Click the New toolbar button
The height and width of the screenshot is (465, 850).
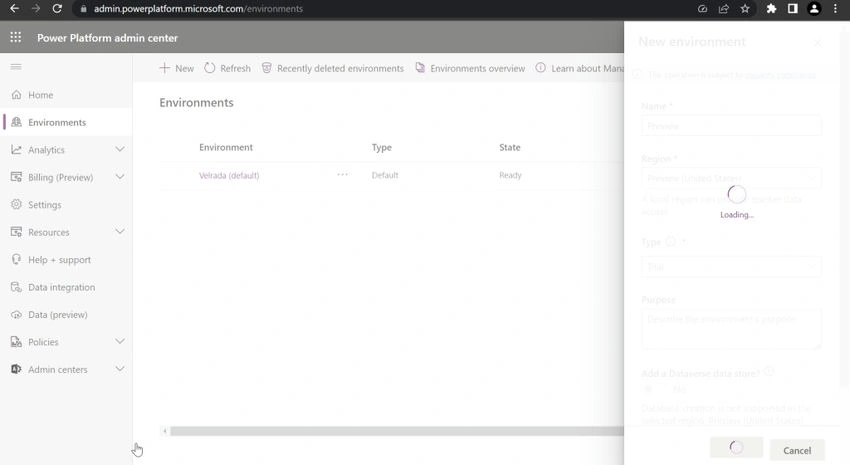point(177,68)
